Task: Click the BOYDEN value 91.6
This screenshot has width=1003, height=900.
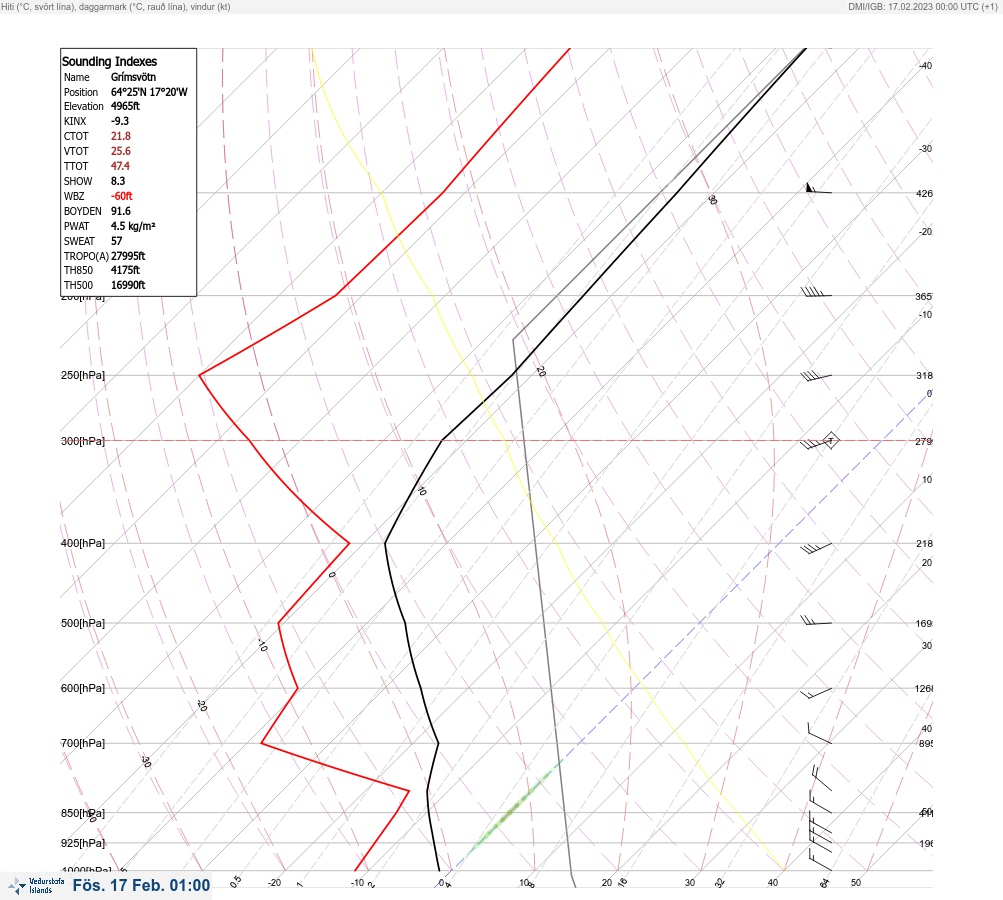Action: [121, 211]
